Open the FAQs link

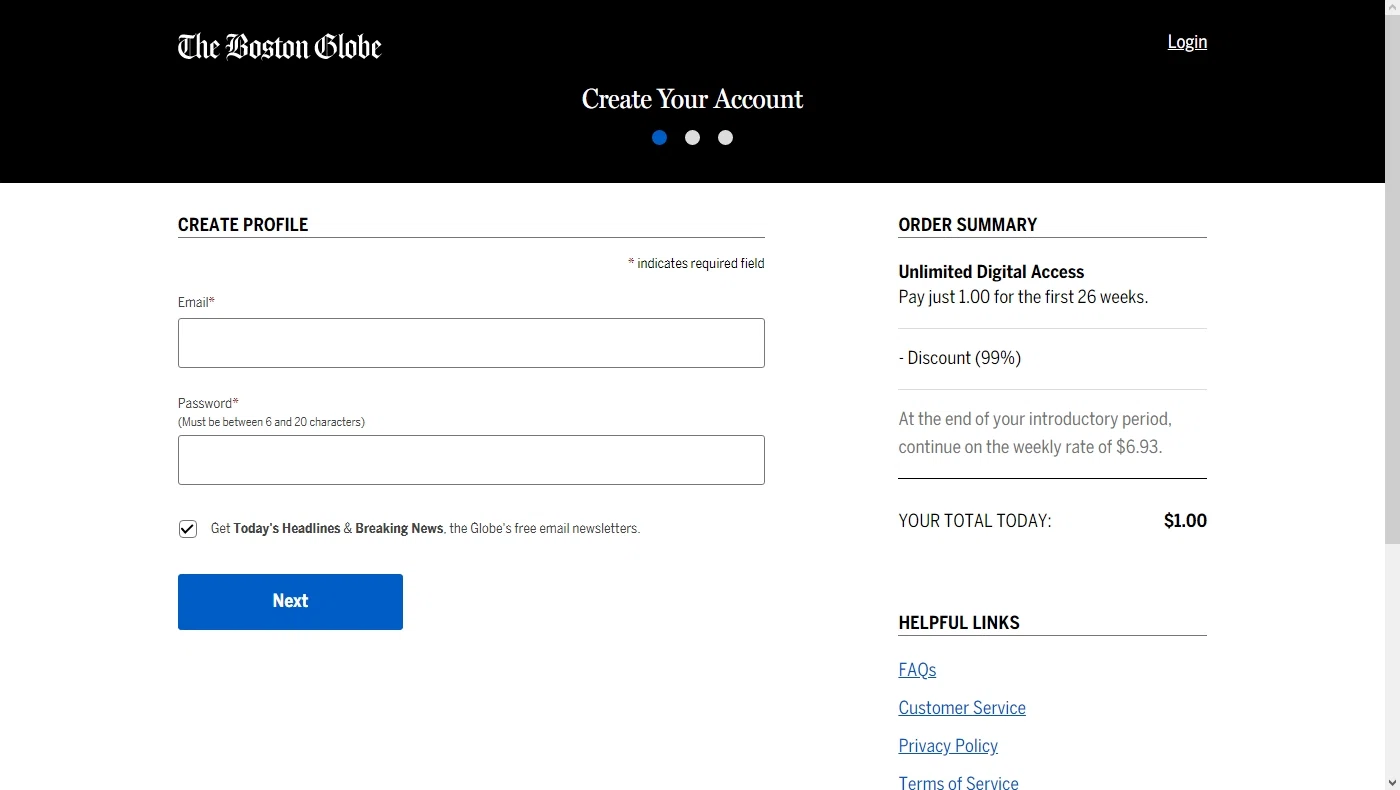click(x=917, y=670)
